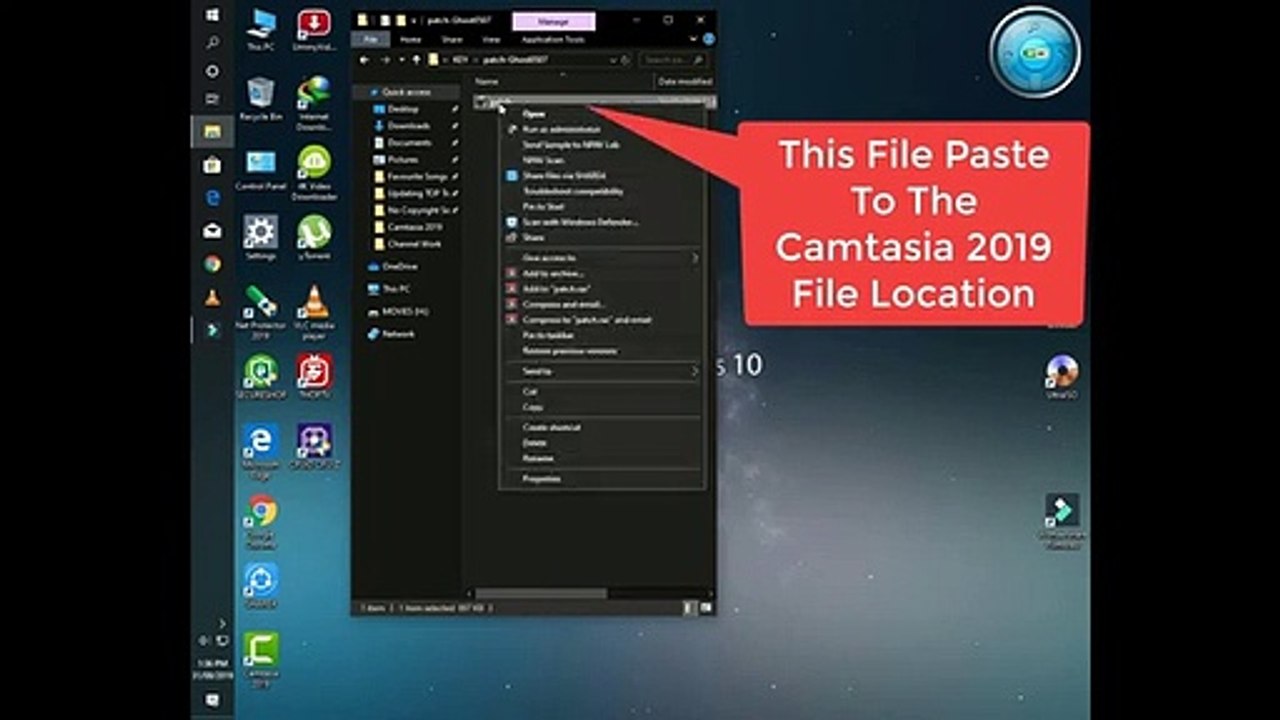Expand the Give access to submenu
This screenshot has height=720, width=1280.
[x=600, y=258]
